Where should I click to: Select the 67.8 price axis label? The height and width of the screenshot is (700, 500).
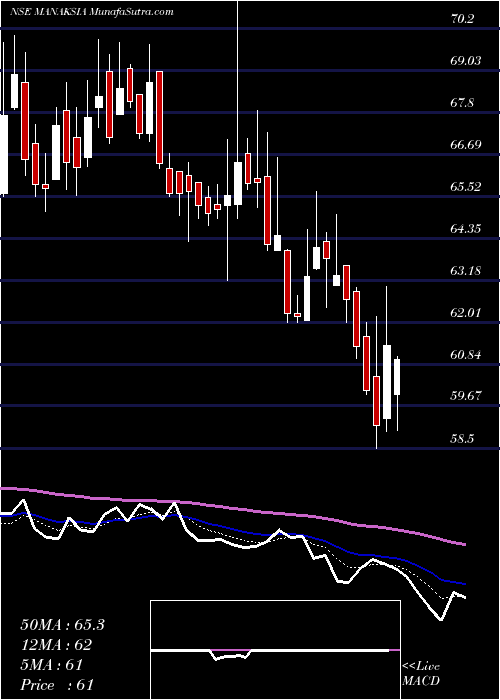[x=462, y=103]
